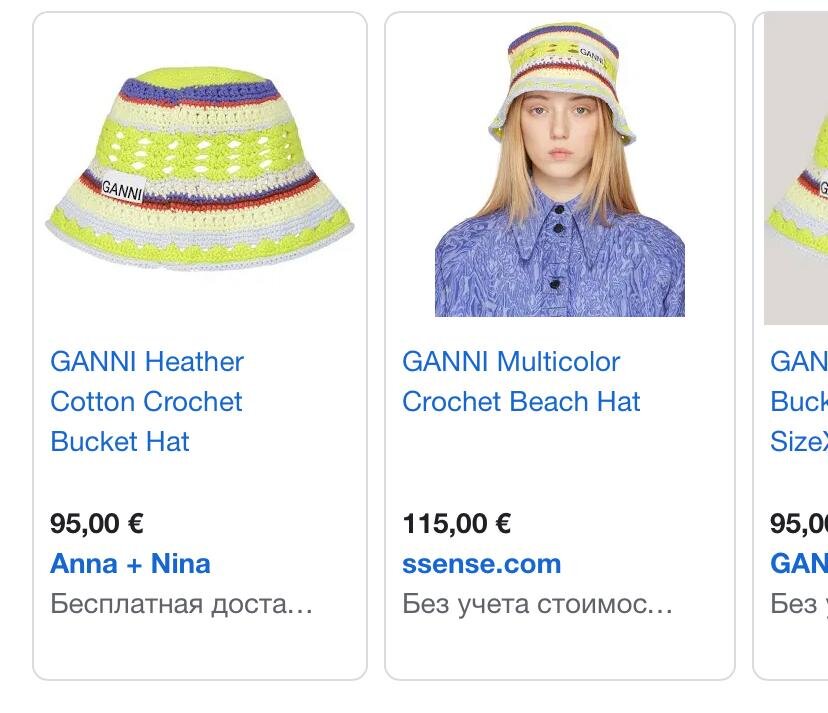The image size is (828, 713).
Task: Click the cropped third hat product image
Action: coord(796,168)
